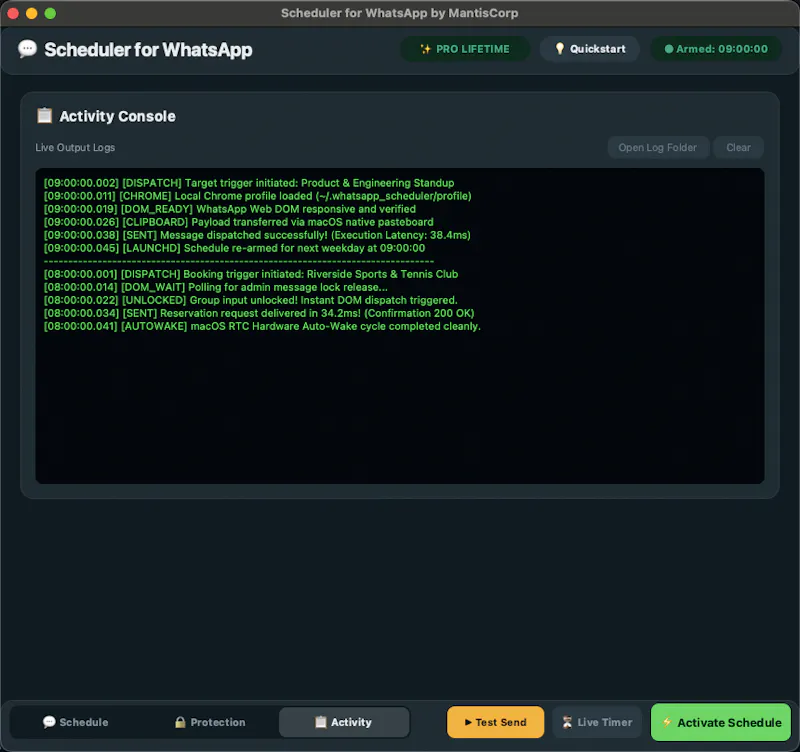Click the padlock icon on Protection tab
Viewport: 800px width, 752px height.
tap(180, 722)
